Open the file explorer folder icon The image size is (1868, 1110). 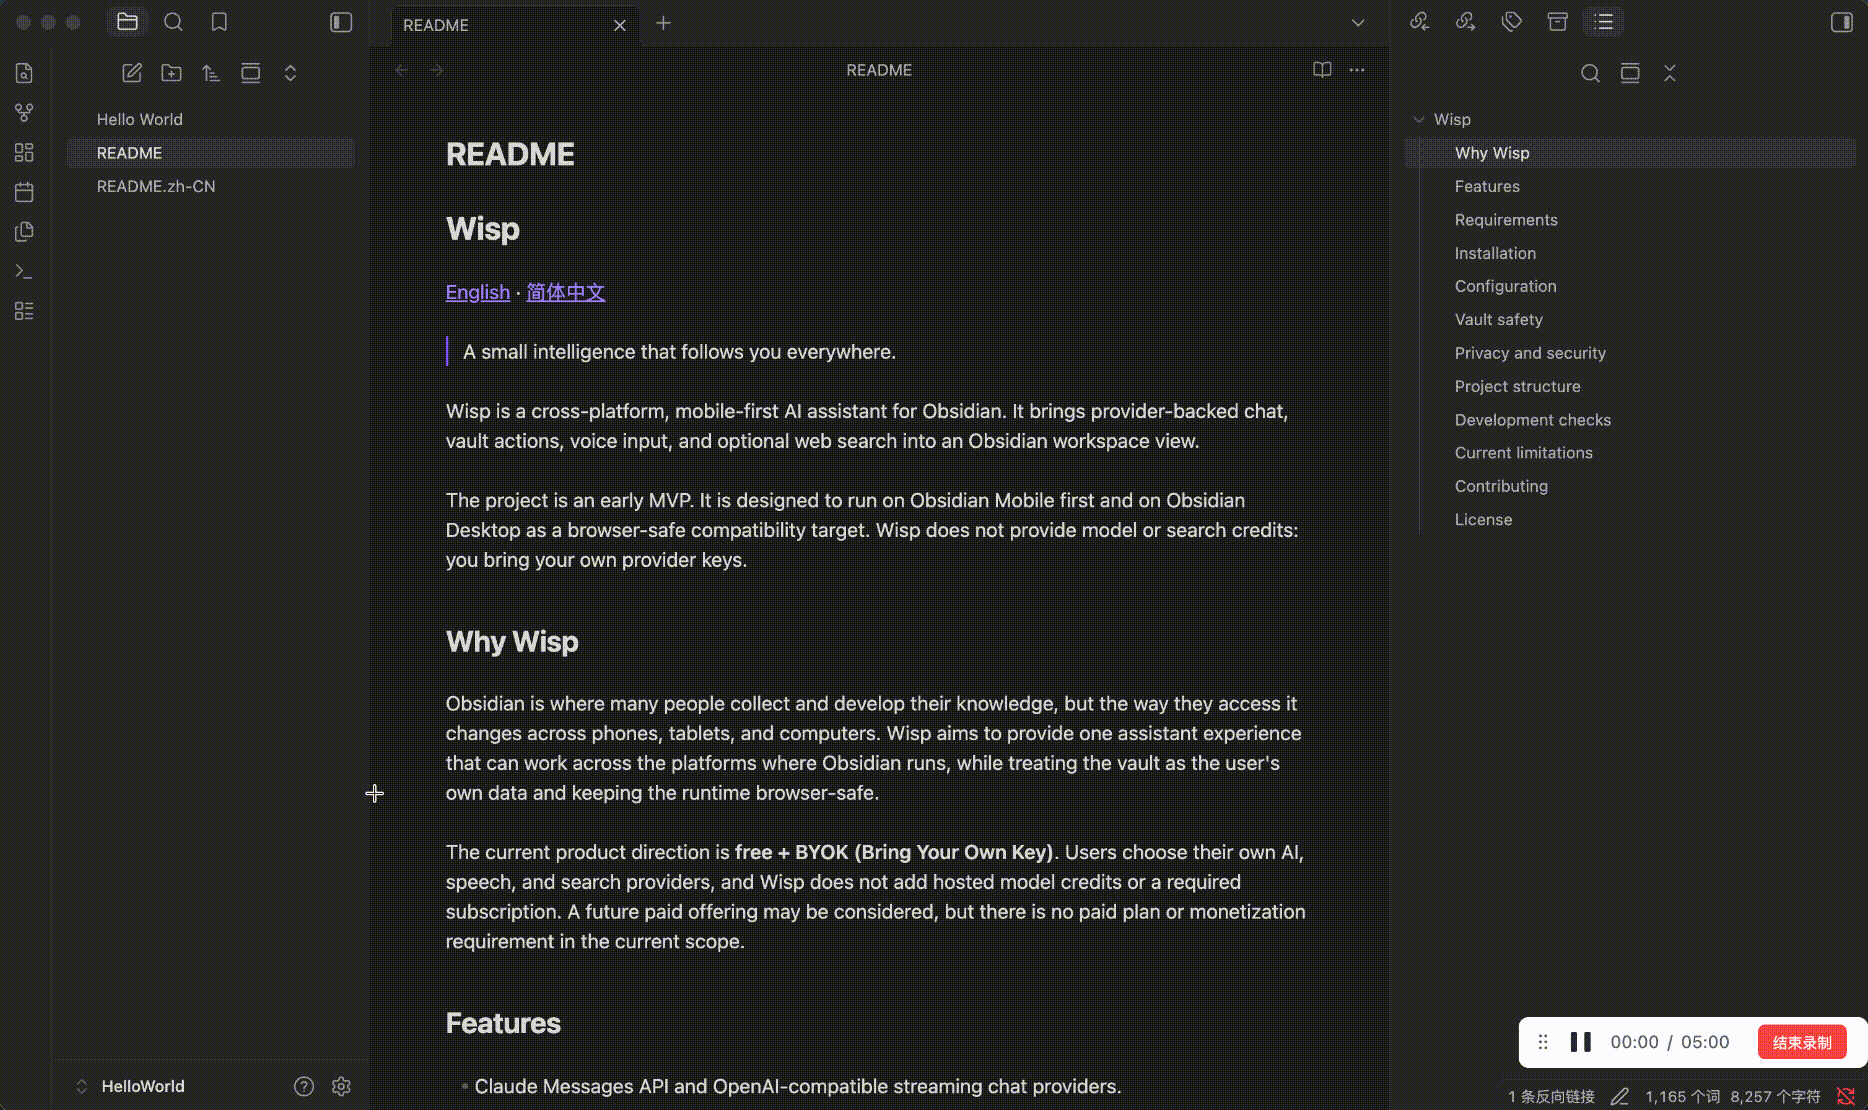127,22
